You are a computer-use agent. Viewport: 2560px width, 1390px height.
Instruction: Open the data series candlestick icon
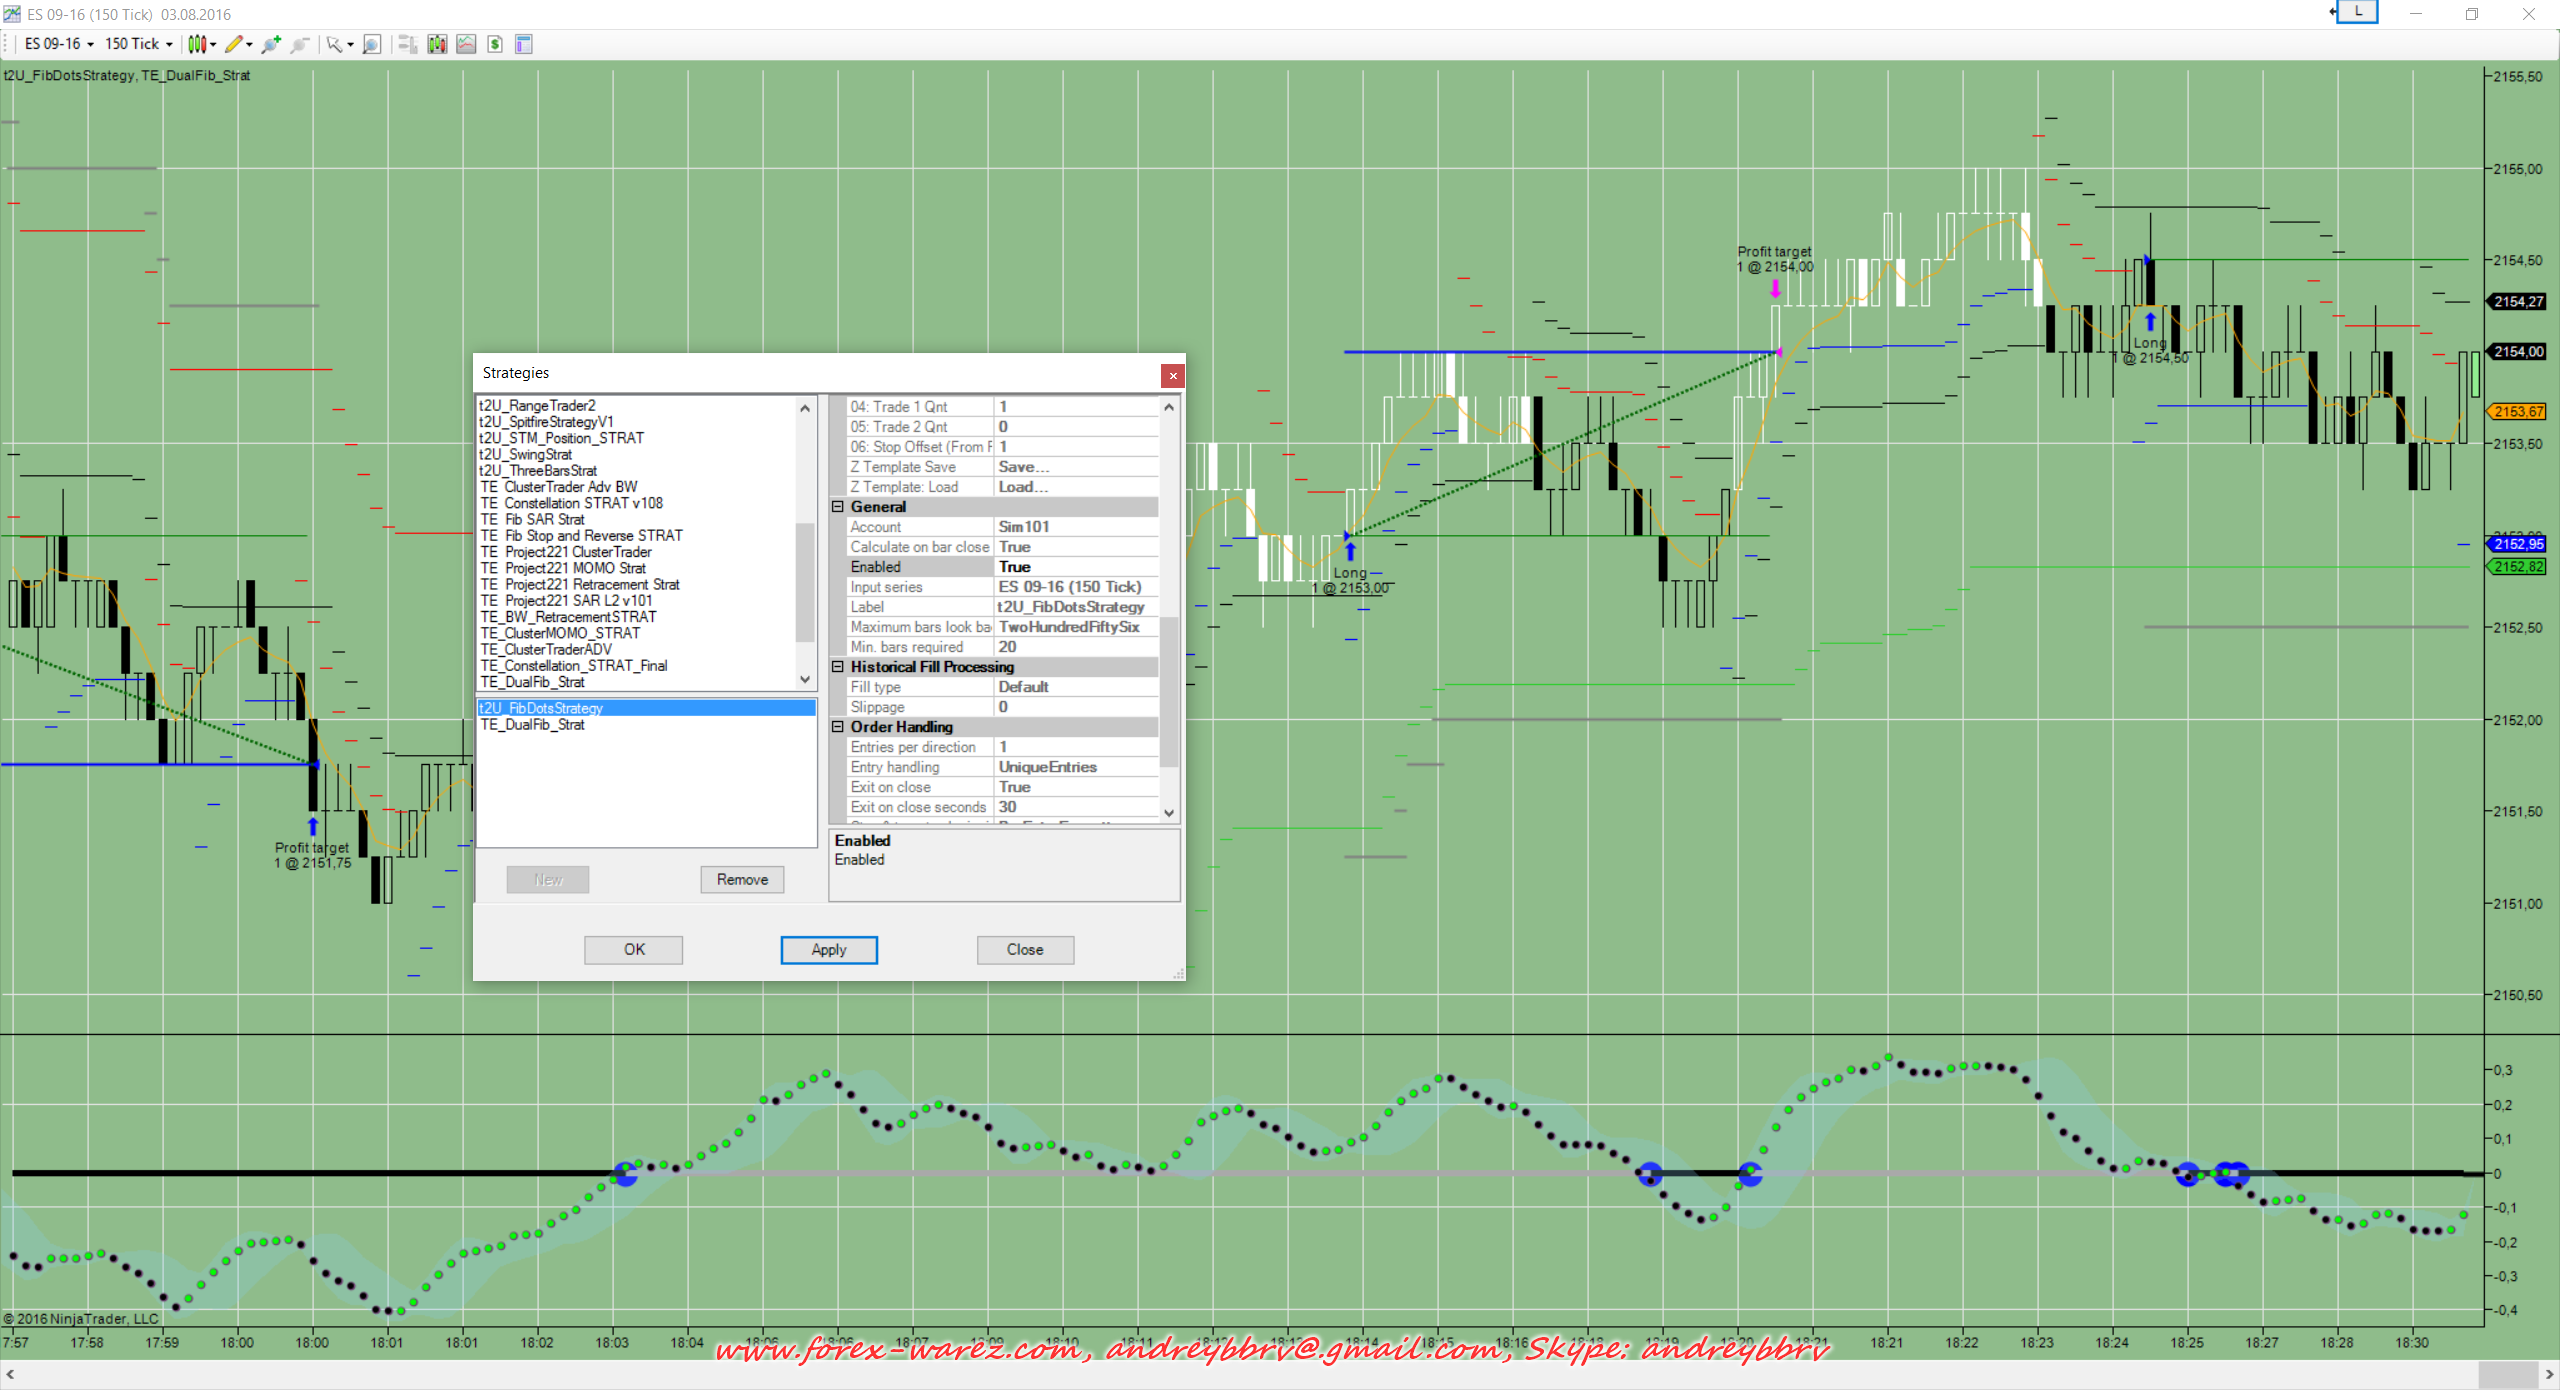point(437,44)
